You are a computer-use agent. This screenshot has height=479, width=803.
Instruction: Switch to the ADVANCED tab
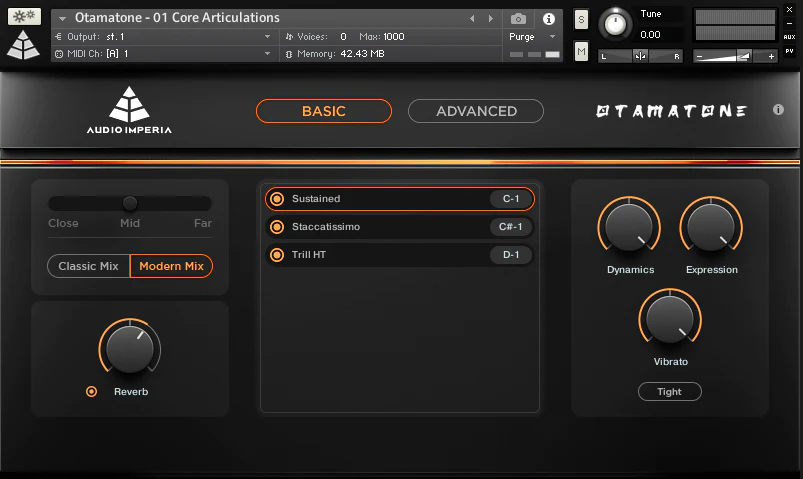click(476, 111)
